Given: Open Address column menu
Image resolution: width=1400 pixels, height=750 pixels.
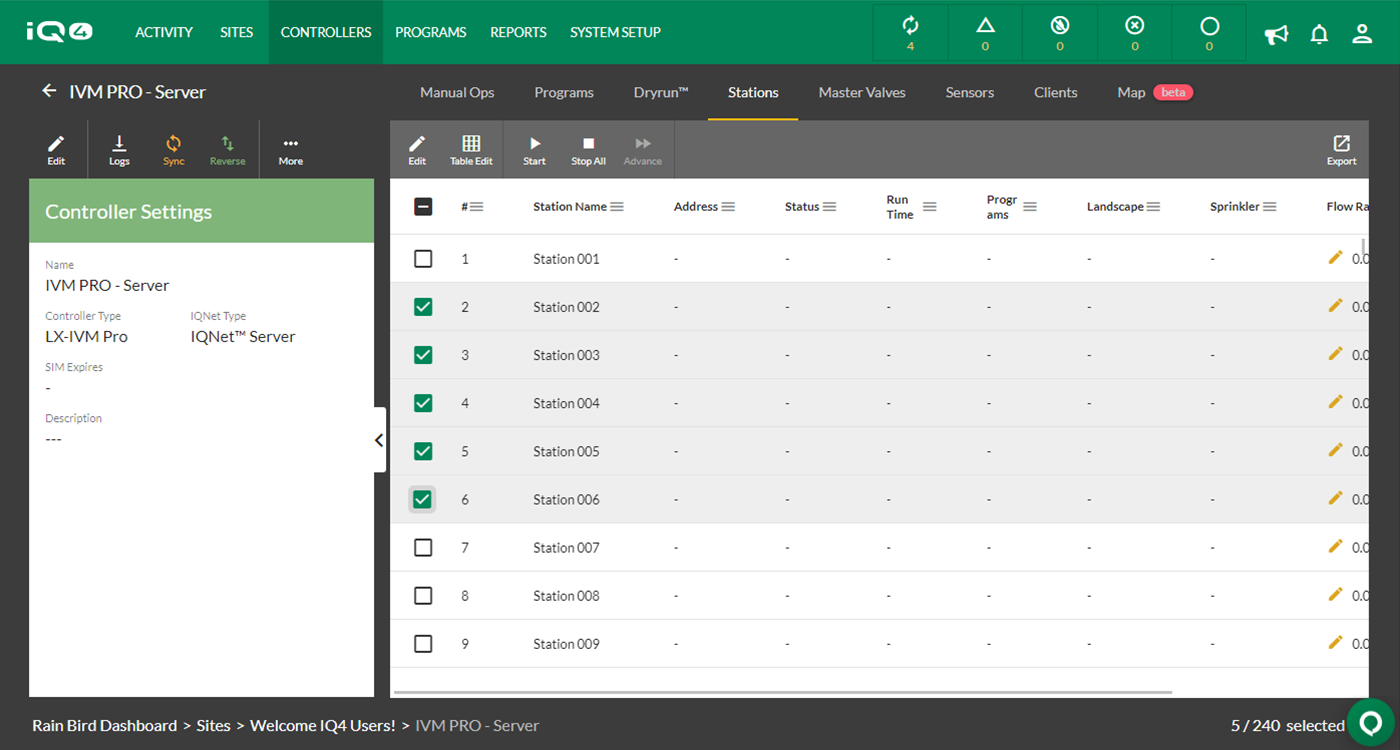Looking at the screenshot, I should 728,207.
